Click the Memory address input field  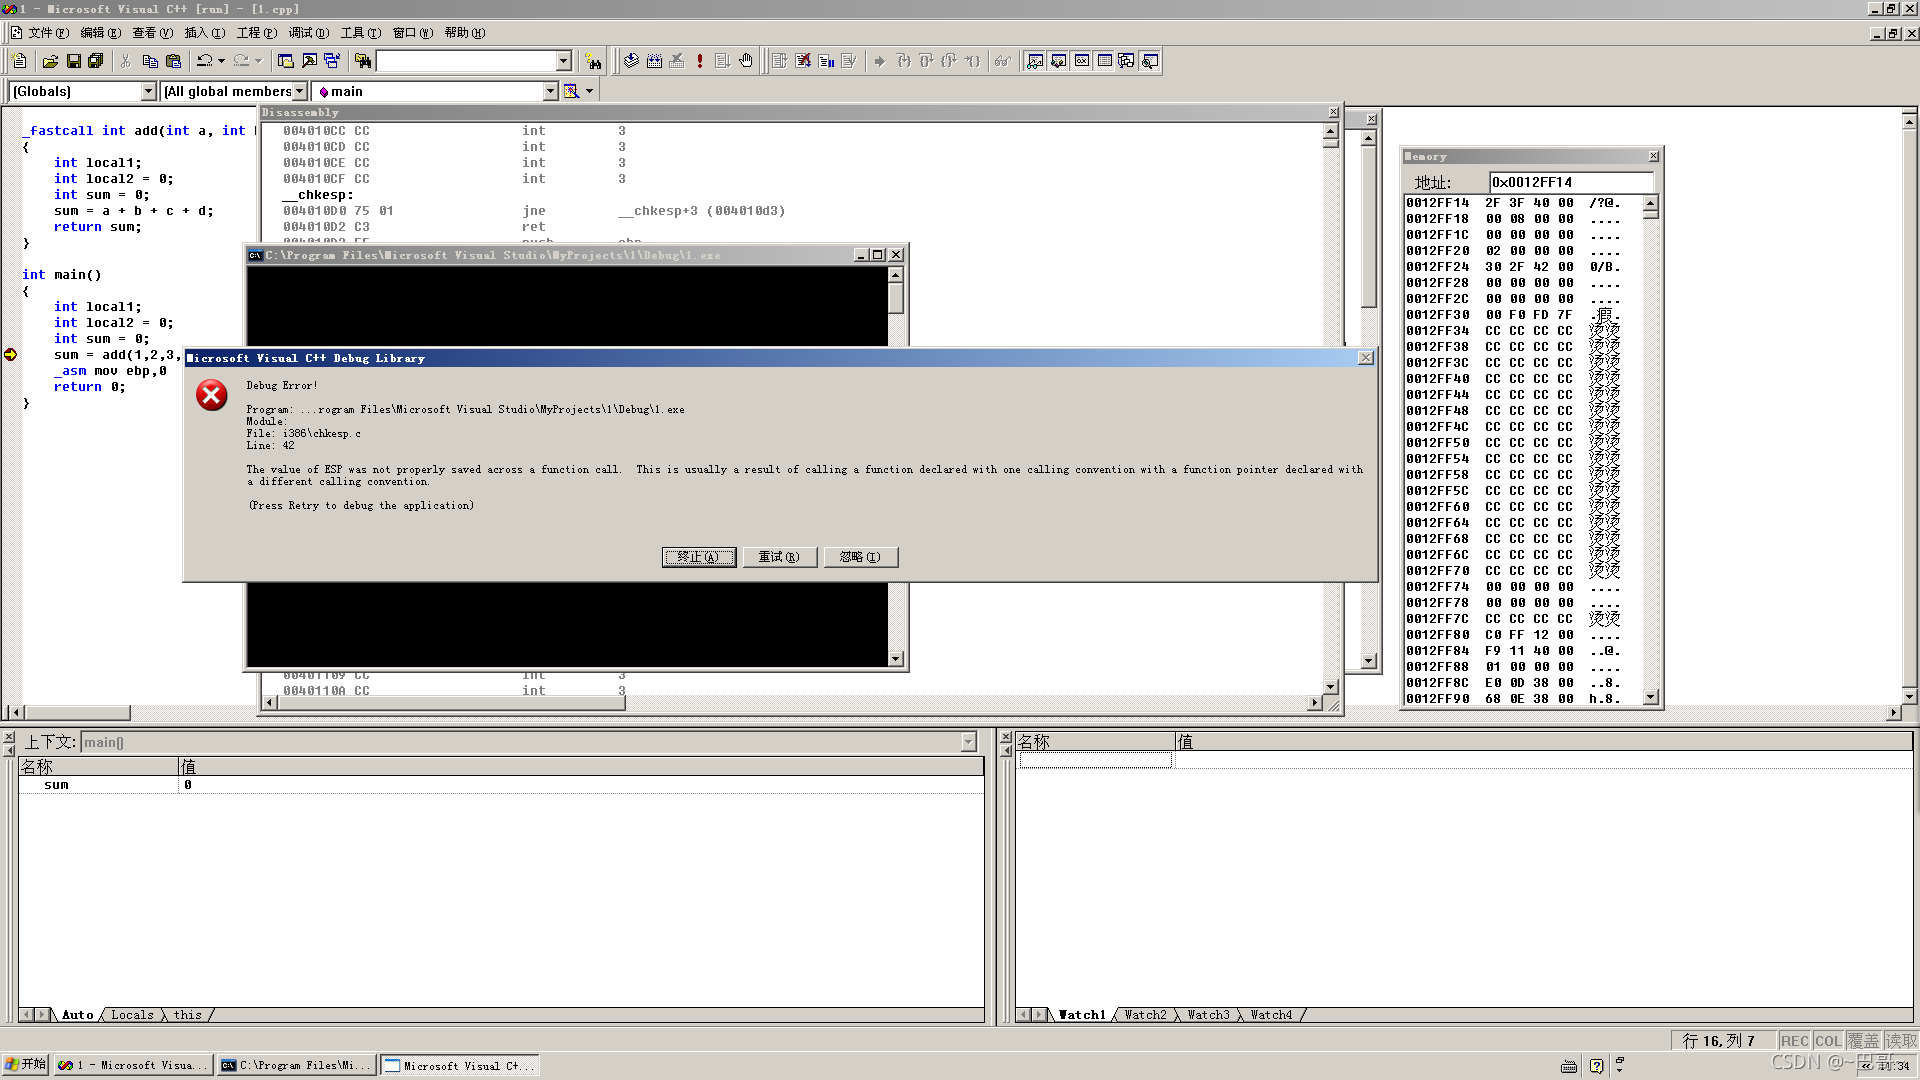click(x=1570, y=182)
